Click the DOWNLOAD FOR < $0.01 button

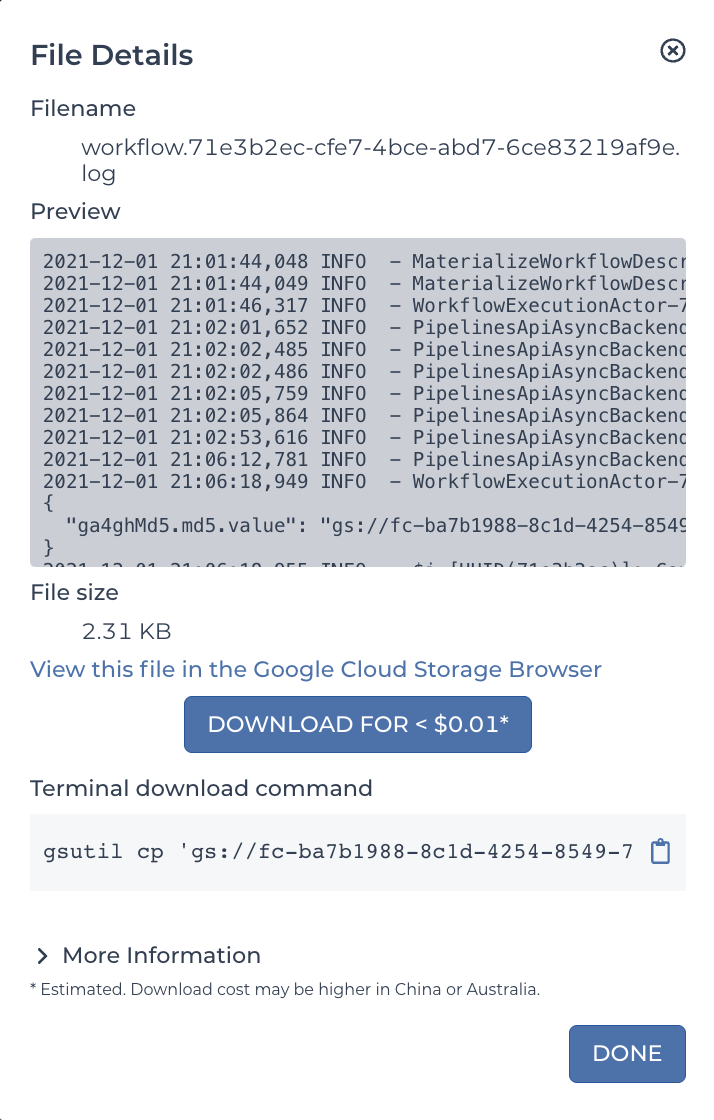[x=357, y=724]
